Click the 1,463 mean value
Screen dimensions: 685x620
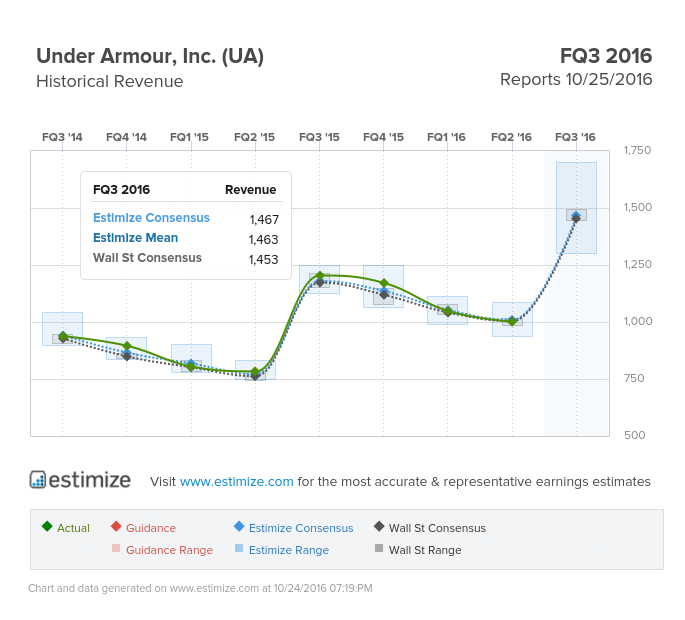coord(263,239)
